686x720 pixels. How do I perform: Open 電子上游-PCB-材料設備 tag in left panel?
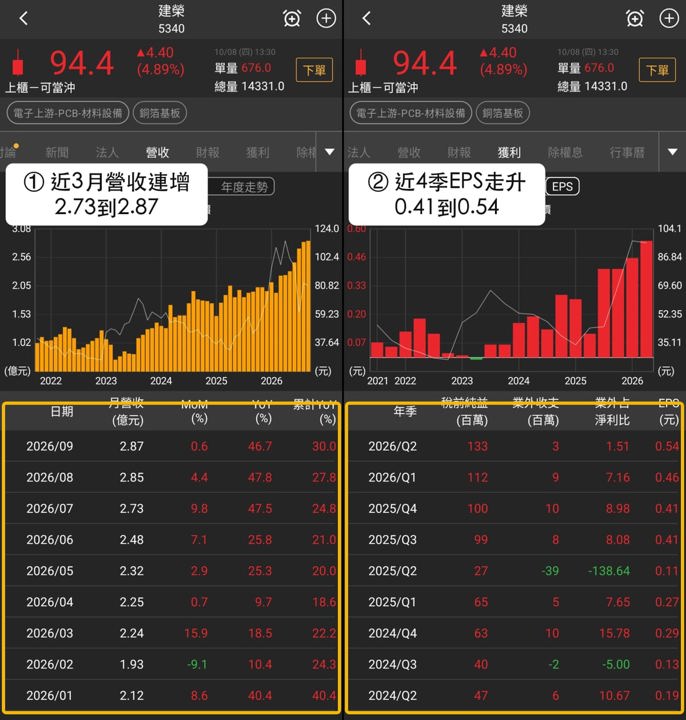click(68, 113)
